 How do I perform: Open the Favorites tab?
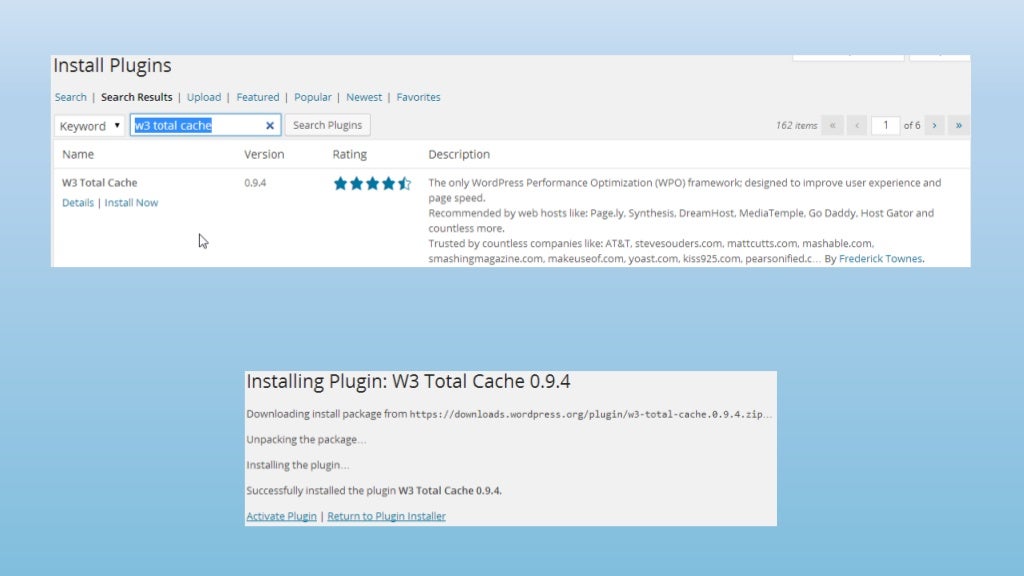(x=418, y=97)
